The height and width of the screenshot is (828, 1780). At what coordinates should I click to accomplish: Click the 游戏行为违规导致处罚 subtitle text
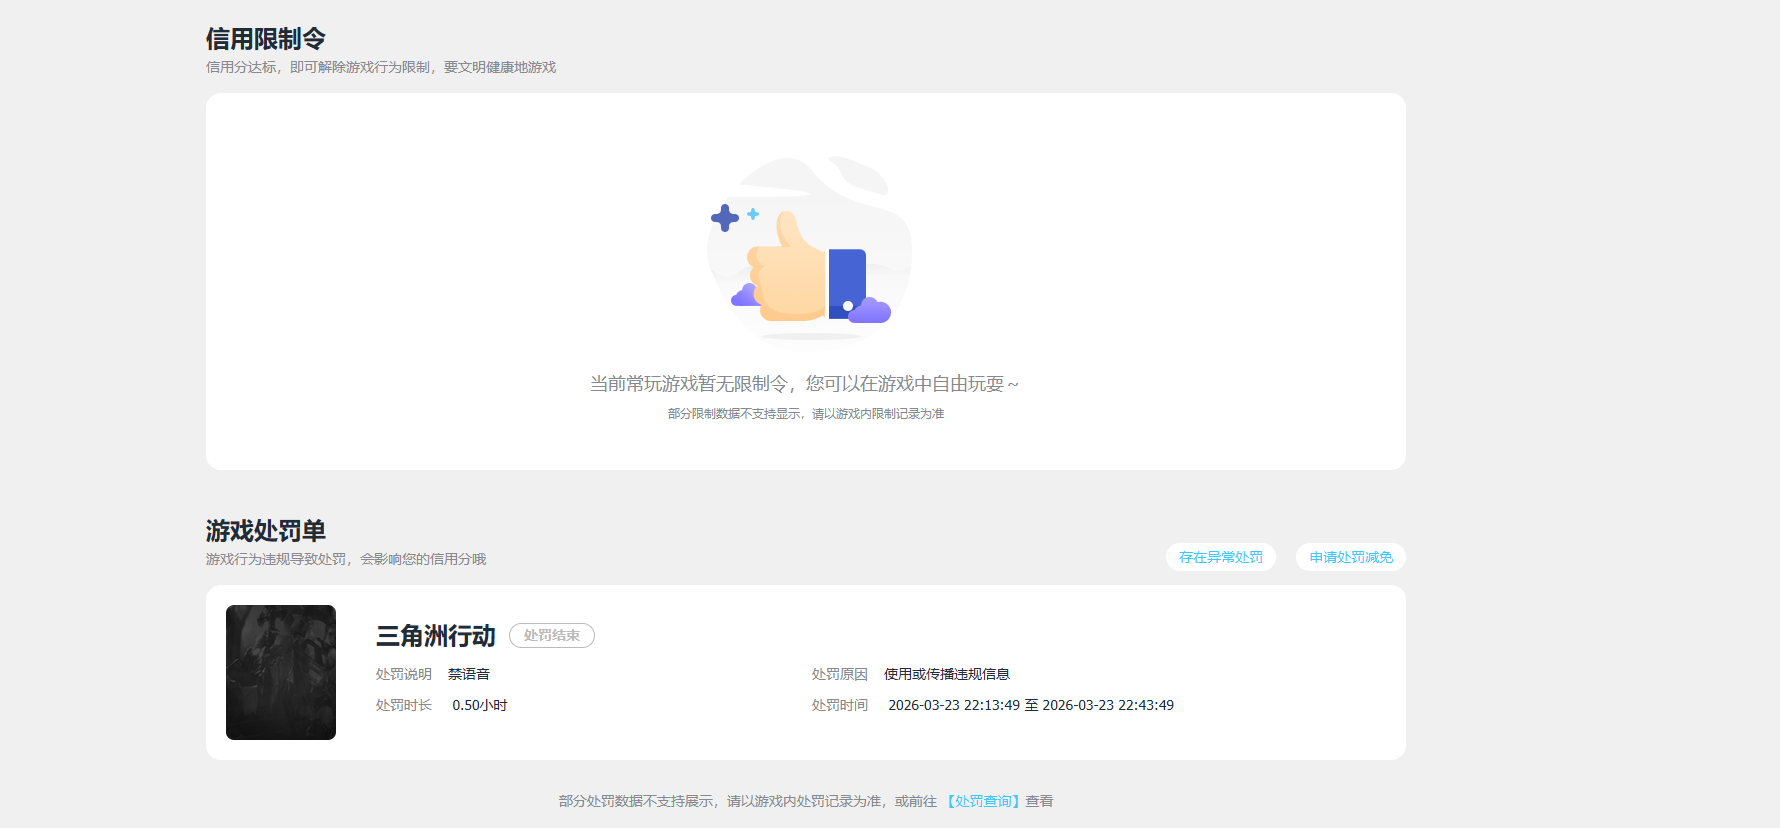[x=346, y=559]
